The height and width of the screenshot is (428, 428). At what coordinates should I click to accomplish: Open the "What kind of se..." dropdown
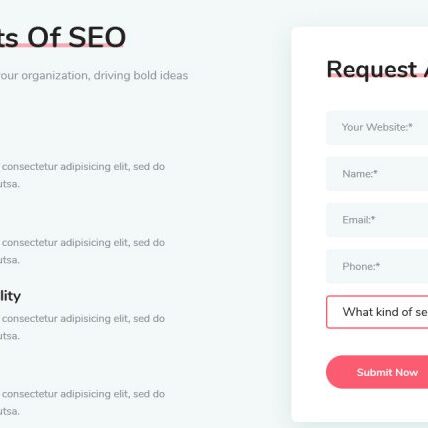(x=377, y=312)
